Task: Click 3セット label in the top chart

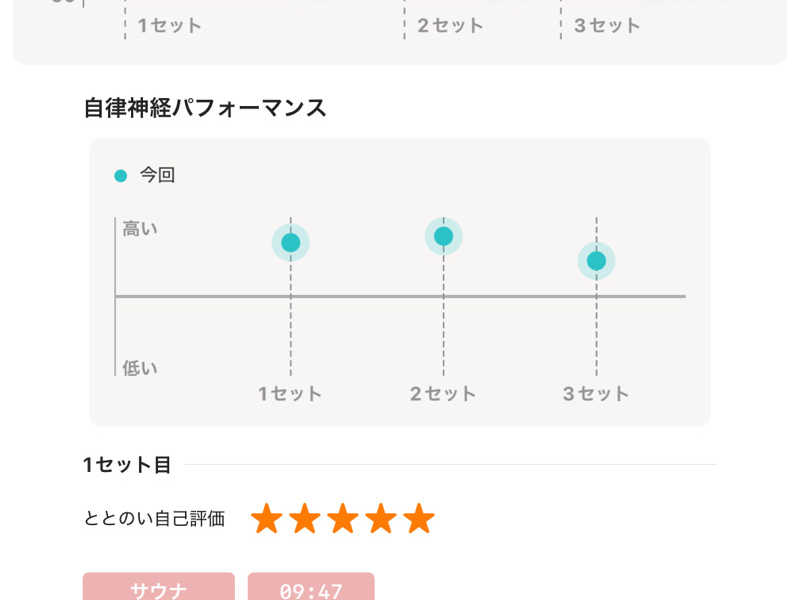Action: click(607, 26)
